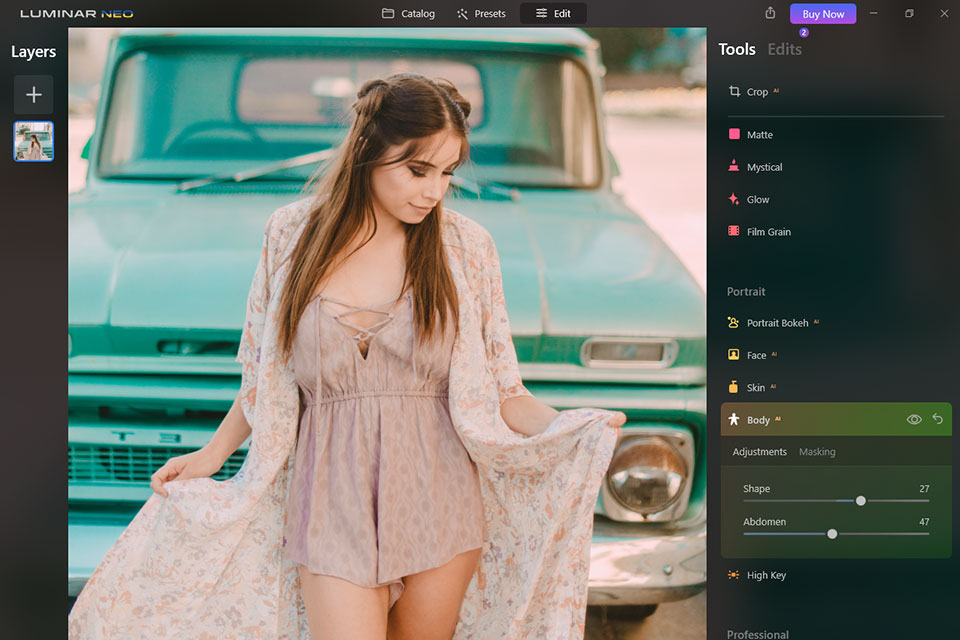Viewport: 960px width, 640px height.
Task: Click the share/export icon
Action: [770, 13]
